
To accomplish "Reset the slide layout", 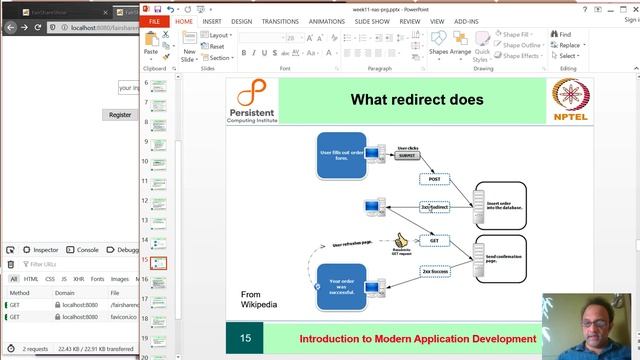I will [212, 47].
